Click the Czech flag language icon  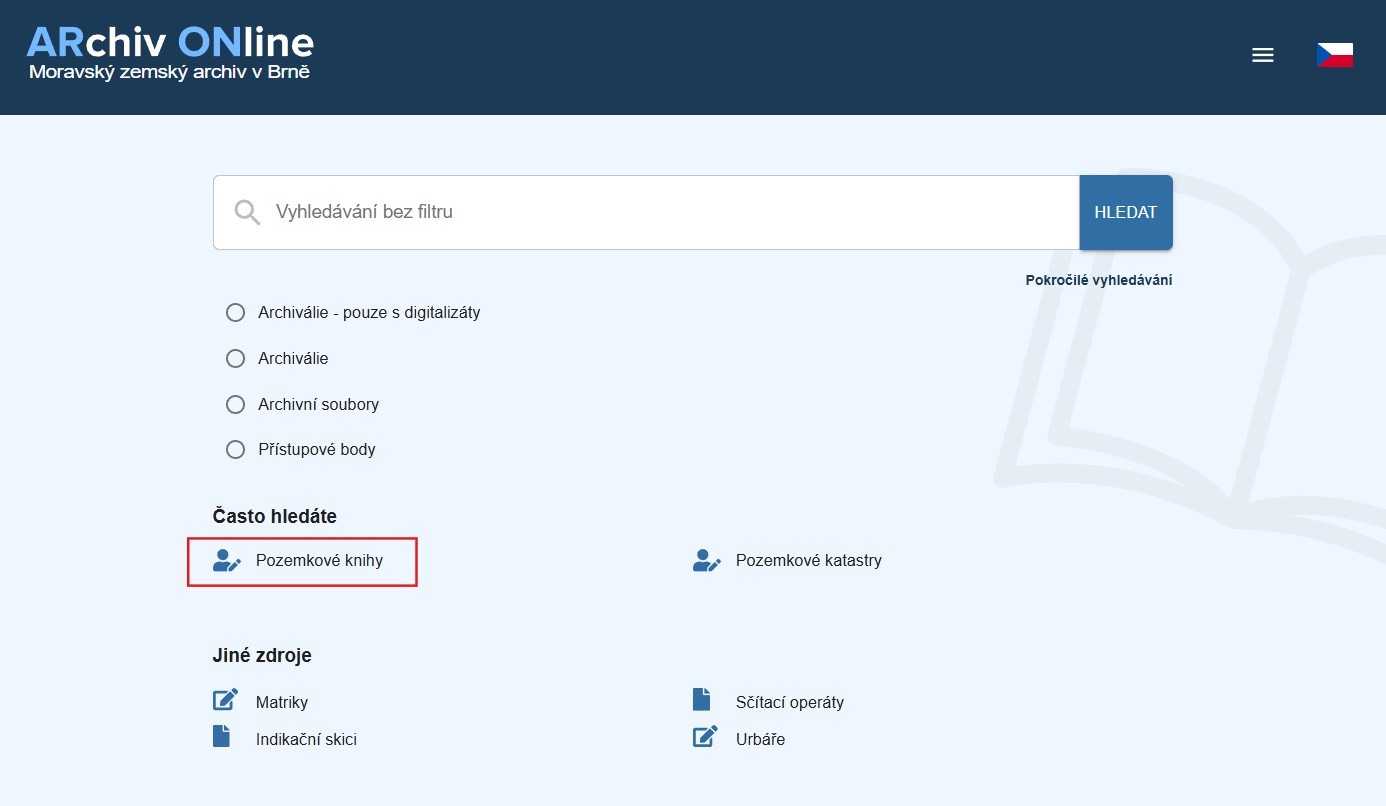click(1334, 56)
